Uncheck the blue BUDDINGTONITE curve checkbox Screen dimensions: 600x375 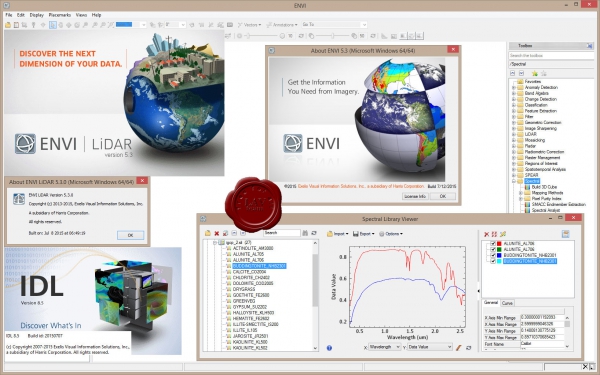pyautogui.click(x=493, y=255)
